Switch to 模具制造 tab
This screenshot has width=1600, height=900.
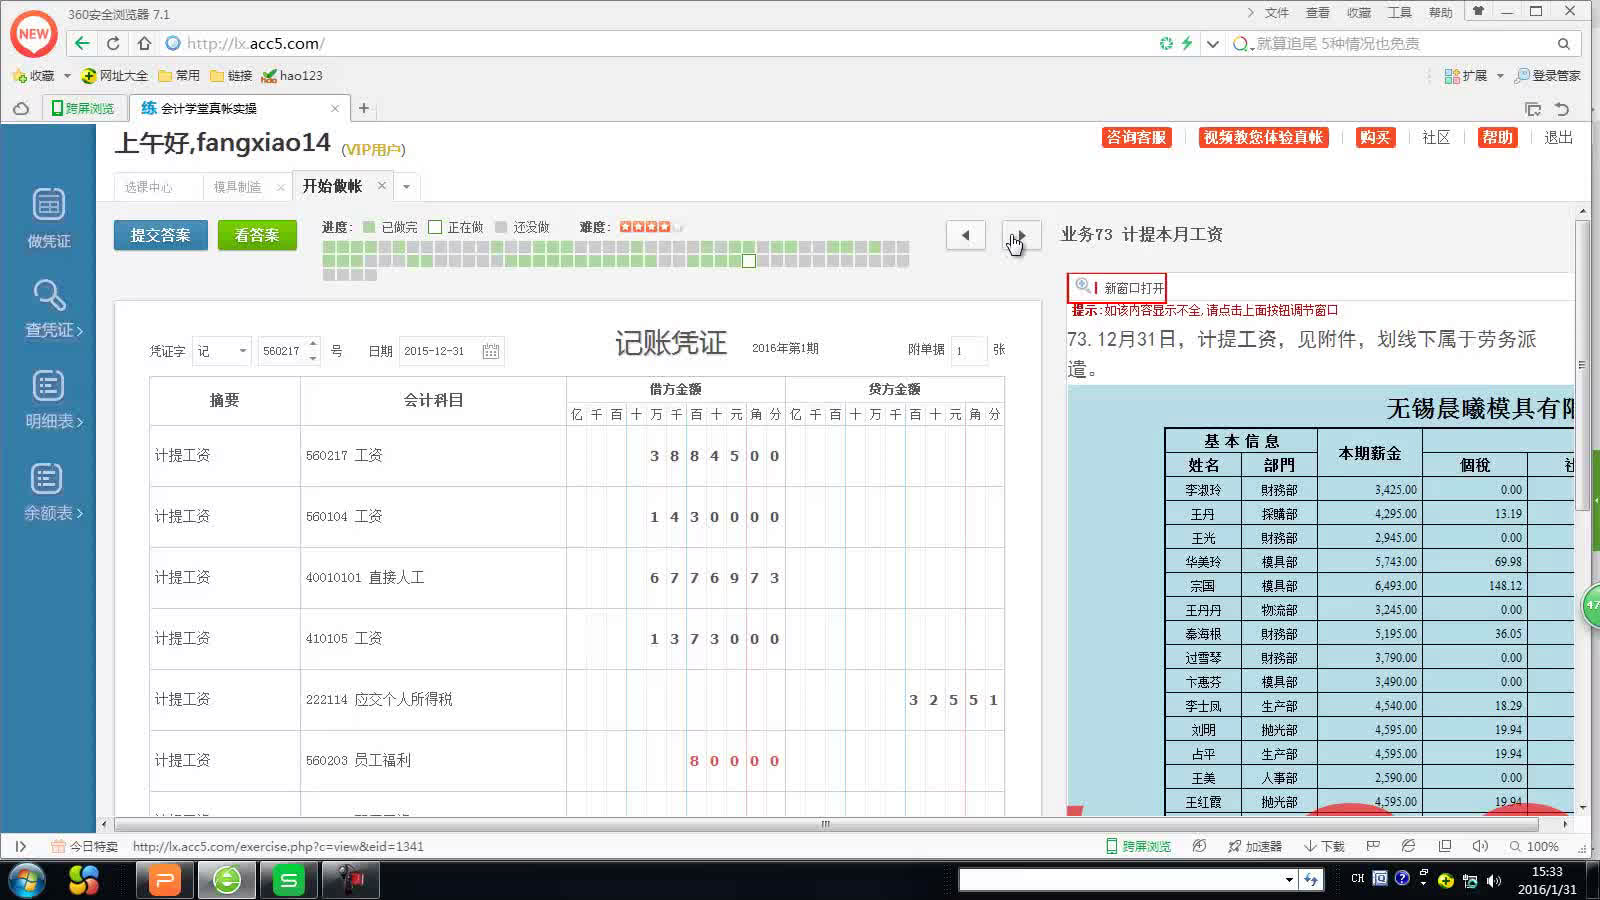pos(237,187)
